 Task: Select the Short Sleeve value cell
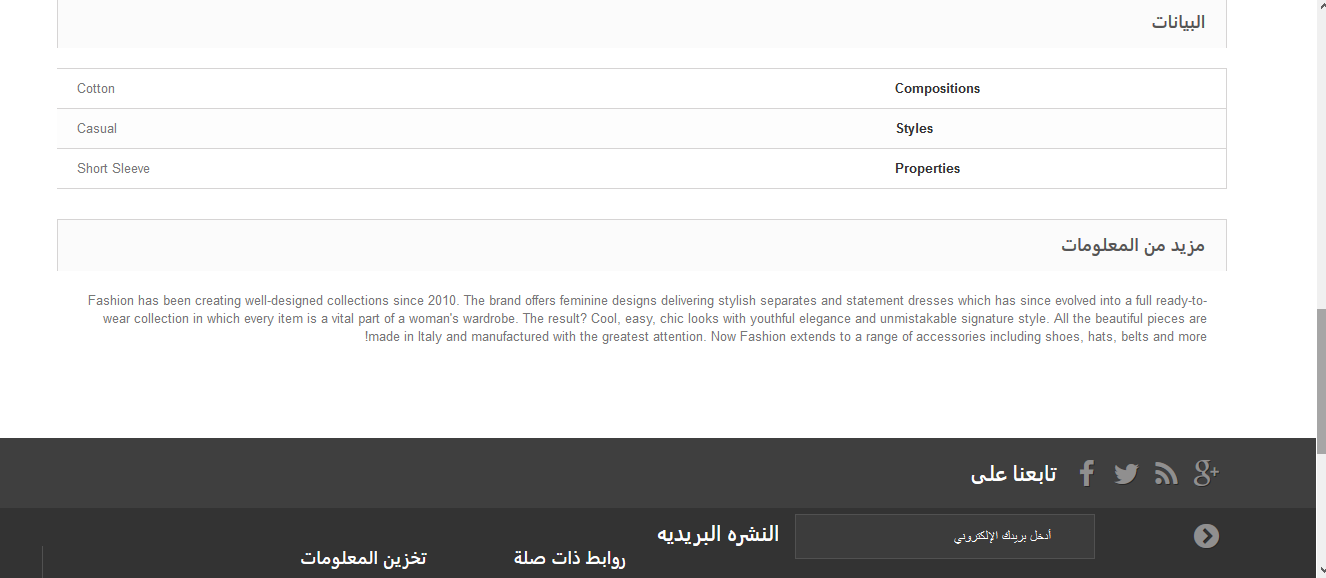click(113, 169)
